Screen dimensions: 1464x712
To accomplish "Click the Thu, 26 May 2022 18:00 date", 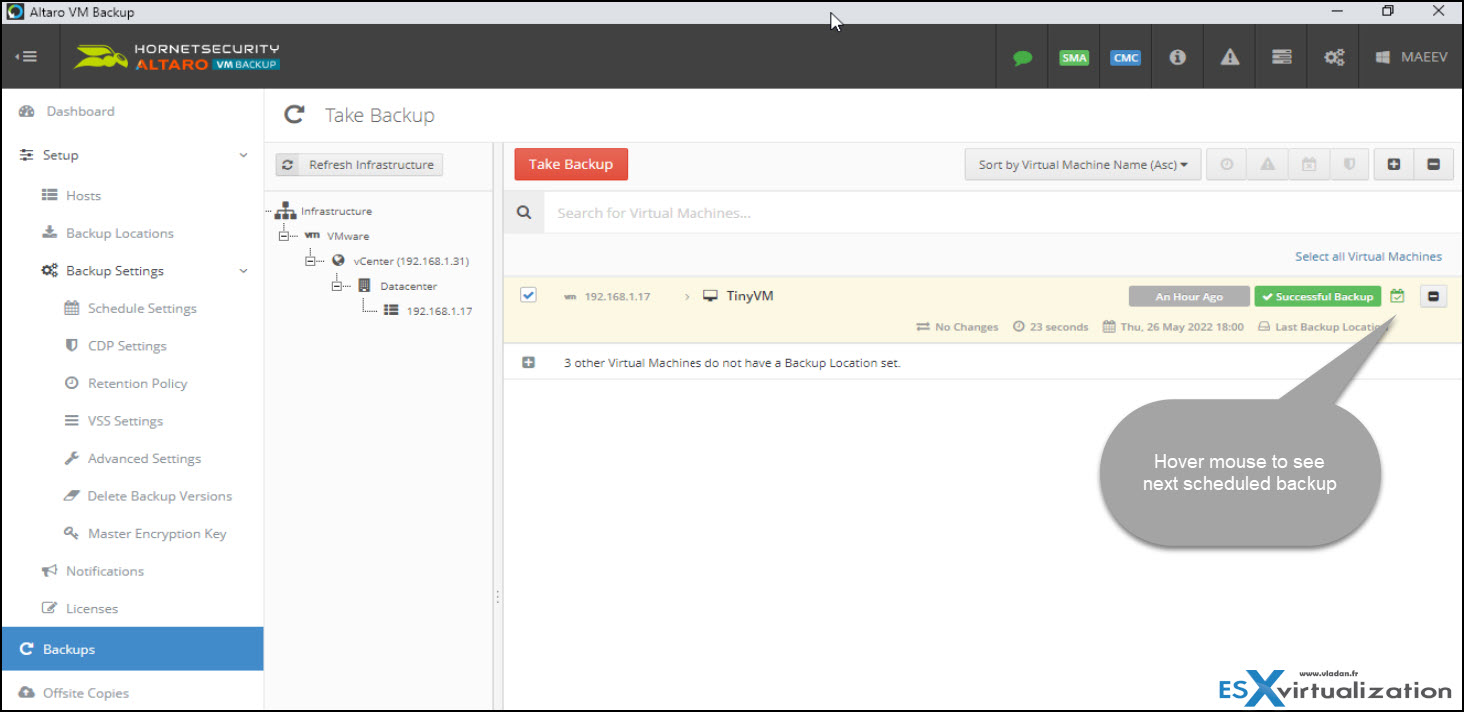I will coord(1182,327).
